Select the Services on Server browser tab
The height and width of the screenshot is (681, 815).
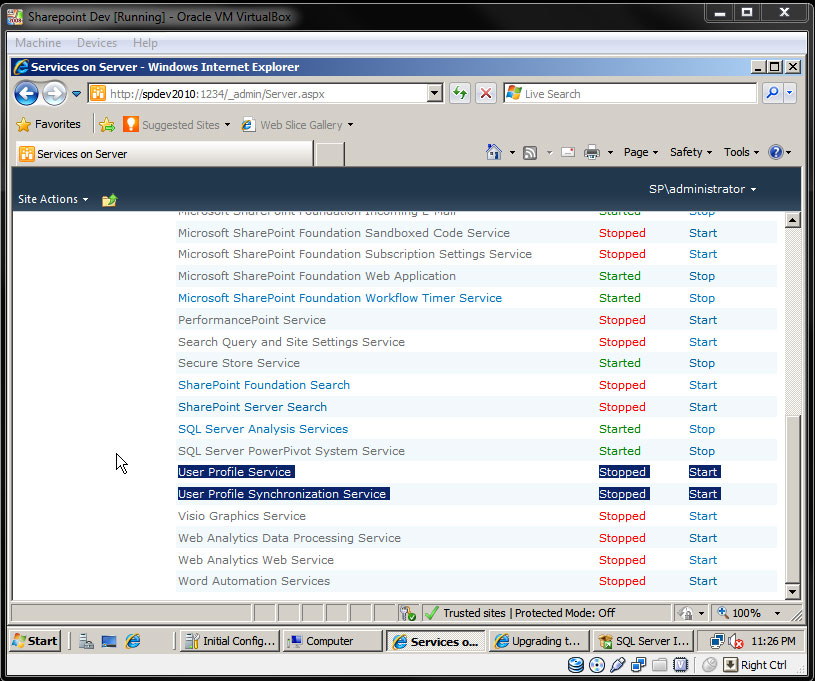[x=164, y=154]
